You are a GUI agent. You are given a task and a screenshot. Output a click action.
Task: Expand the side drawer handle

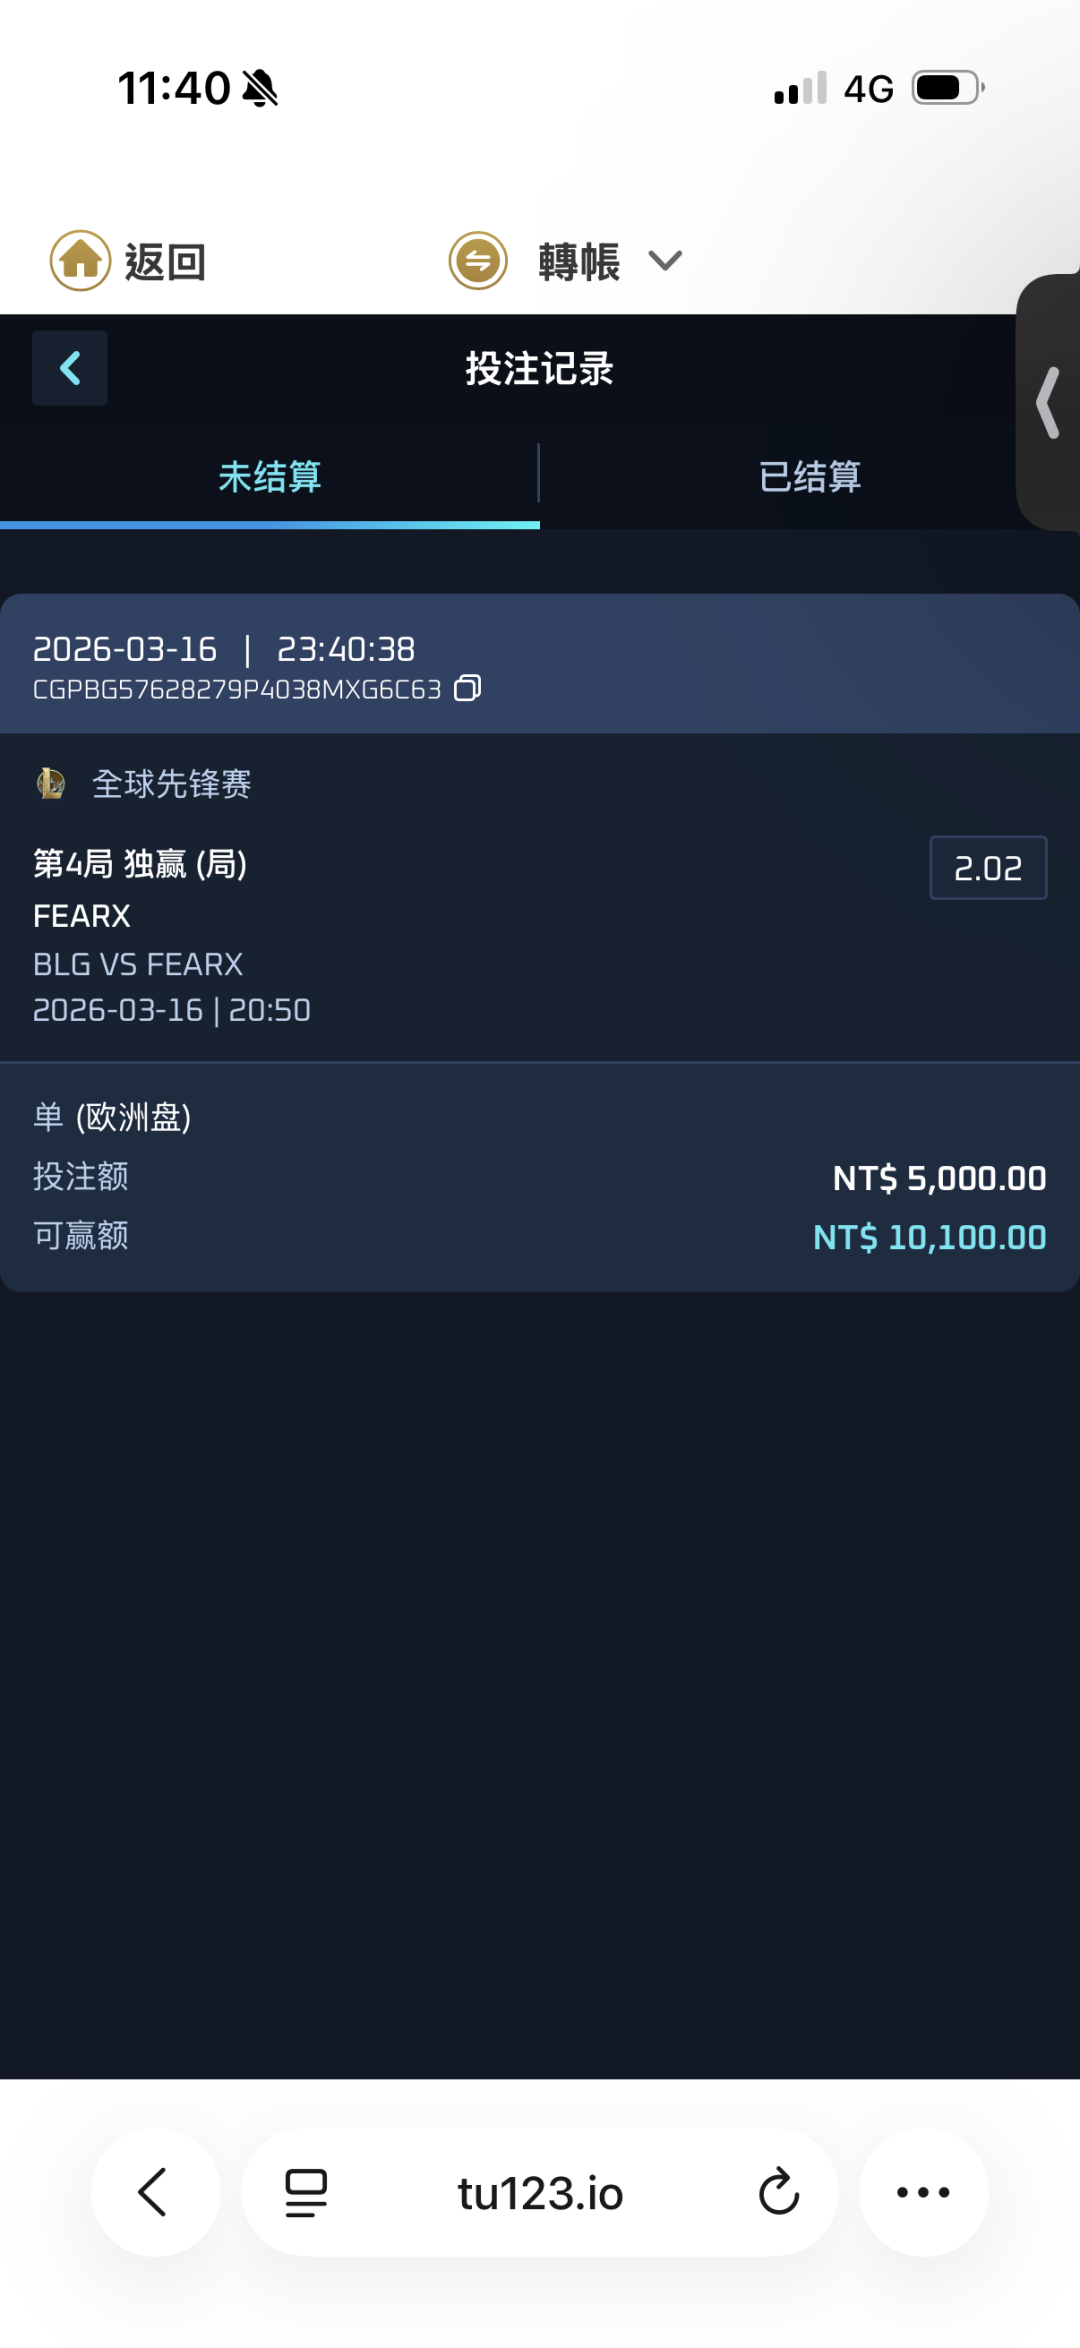click(1048, 402)
